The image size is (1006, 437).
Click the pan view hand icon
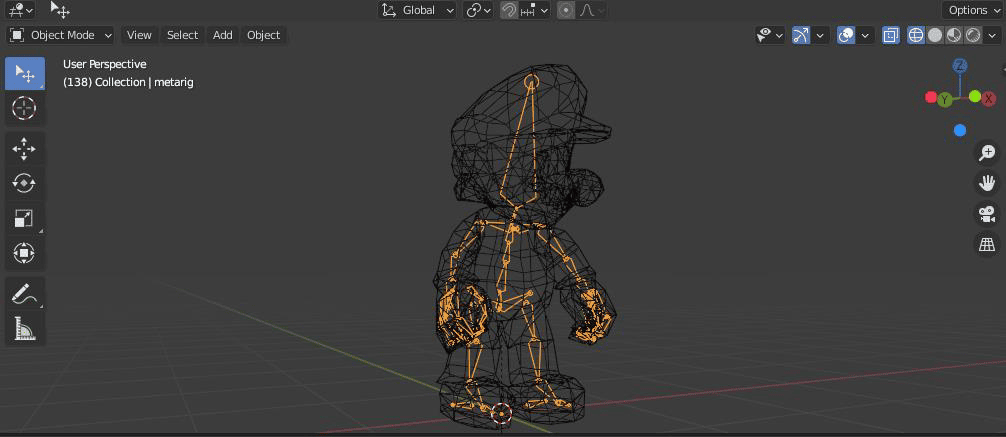(x=987, y=183)
